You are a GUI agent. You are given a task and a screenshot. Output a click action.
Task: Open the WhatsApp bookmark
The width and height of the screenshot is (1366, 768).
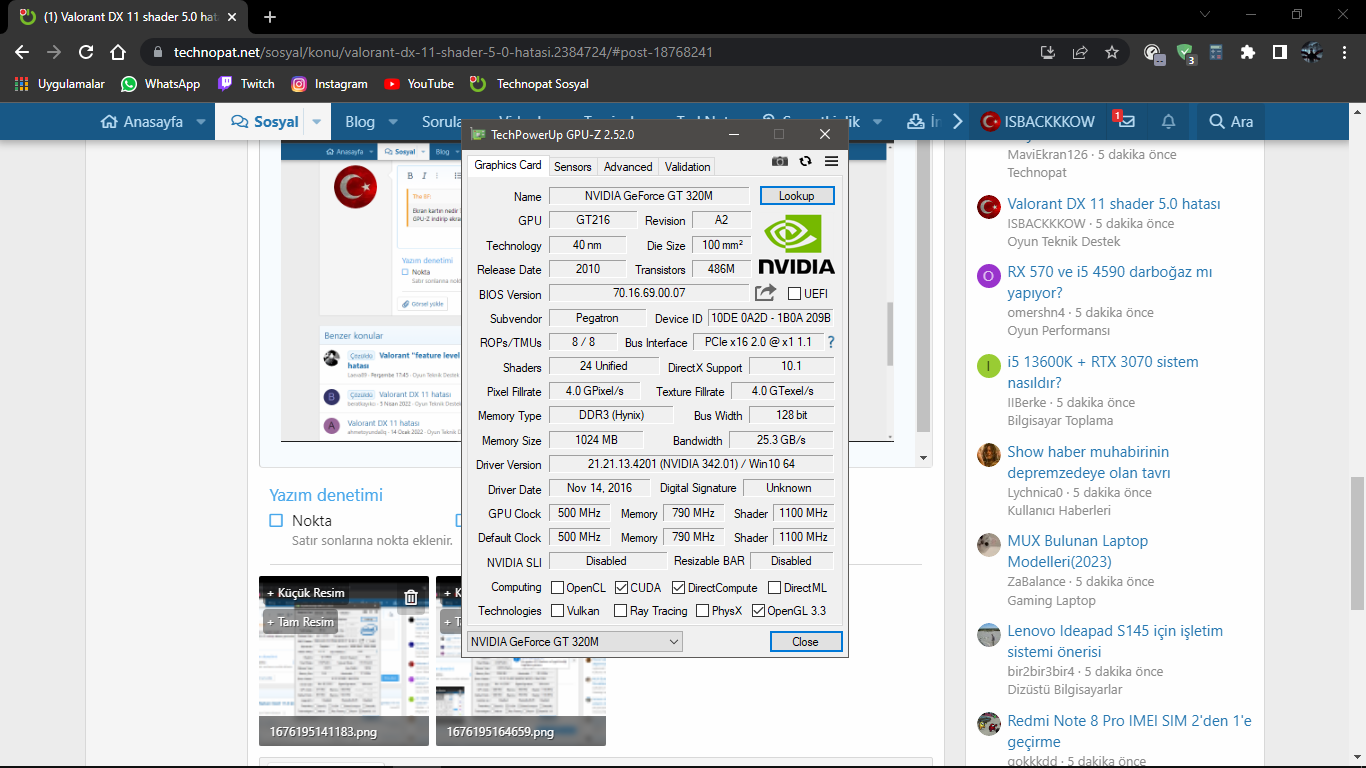pyautogui.click(x=160, y=84)
